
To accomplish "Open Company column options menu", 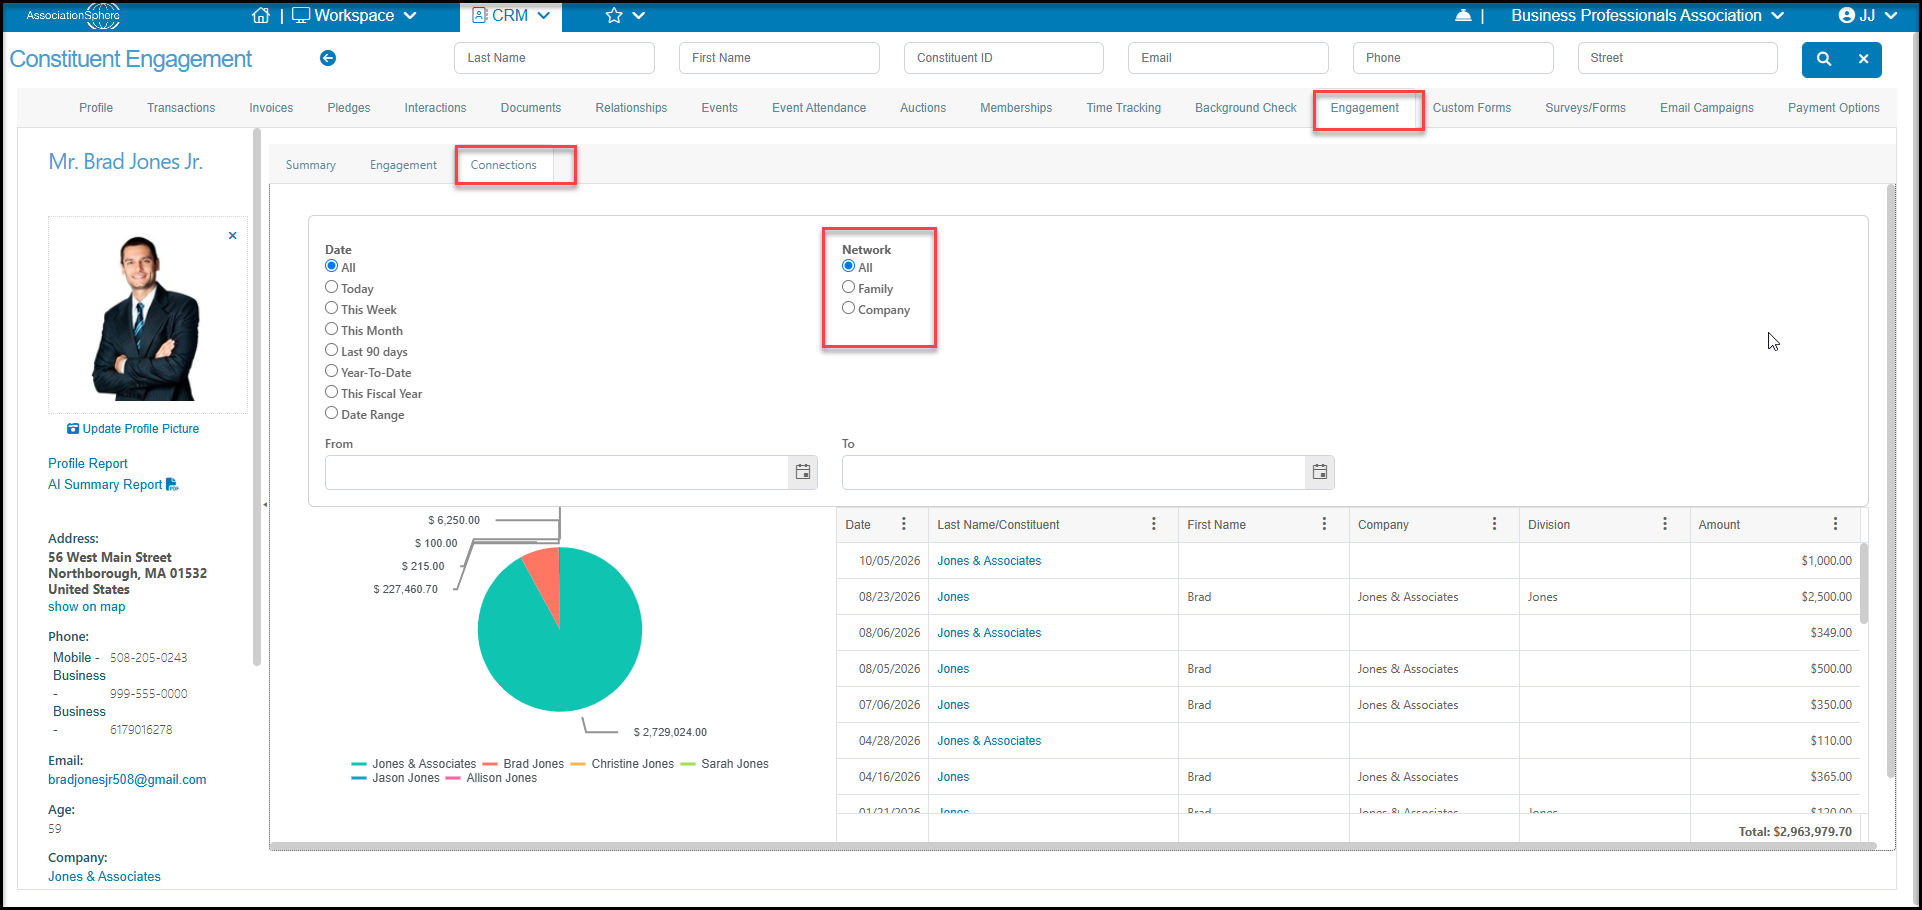I will [x=1495, y=524].
